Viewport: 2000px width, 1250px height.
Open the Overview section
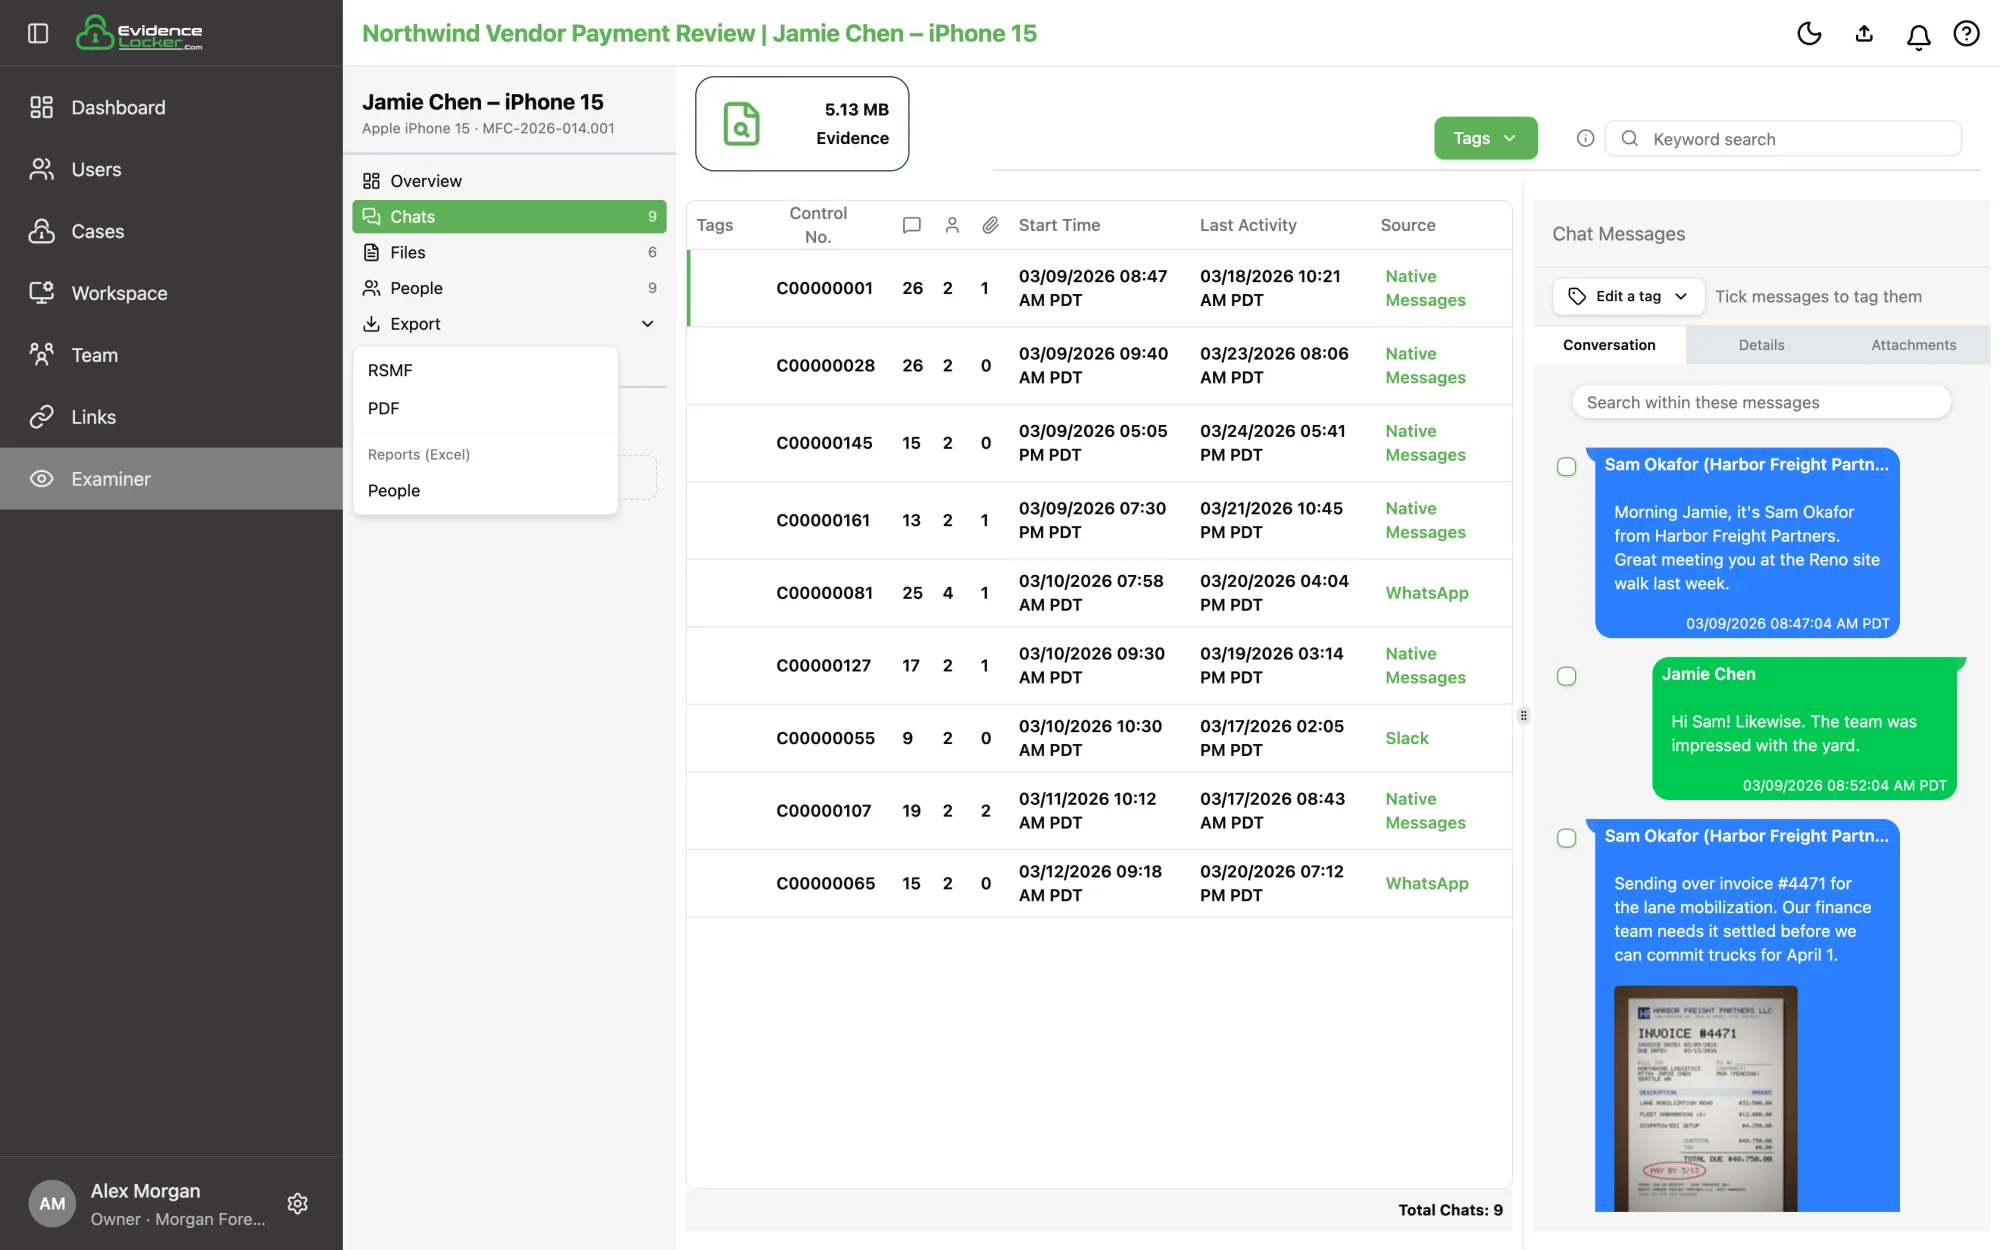coord(509,181)
